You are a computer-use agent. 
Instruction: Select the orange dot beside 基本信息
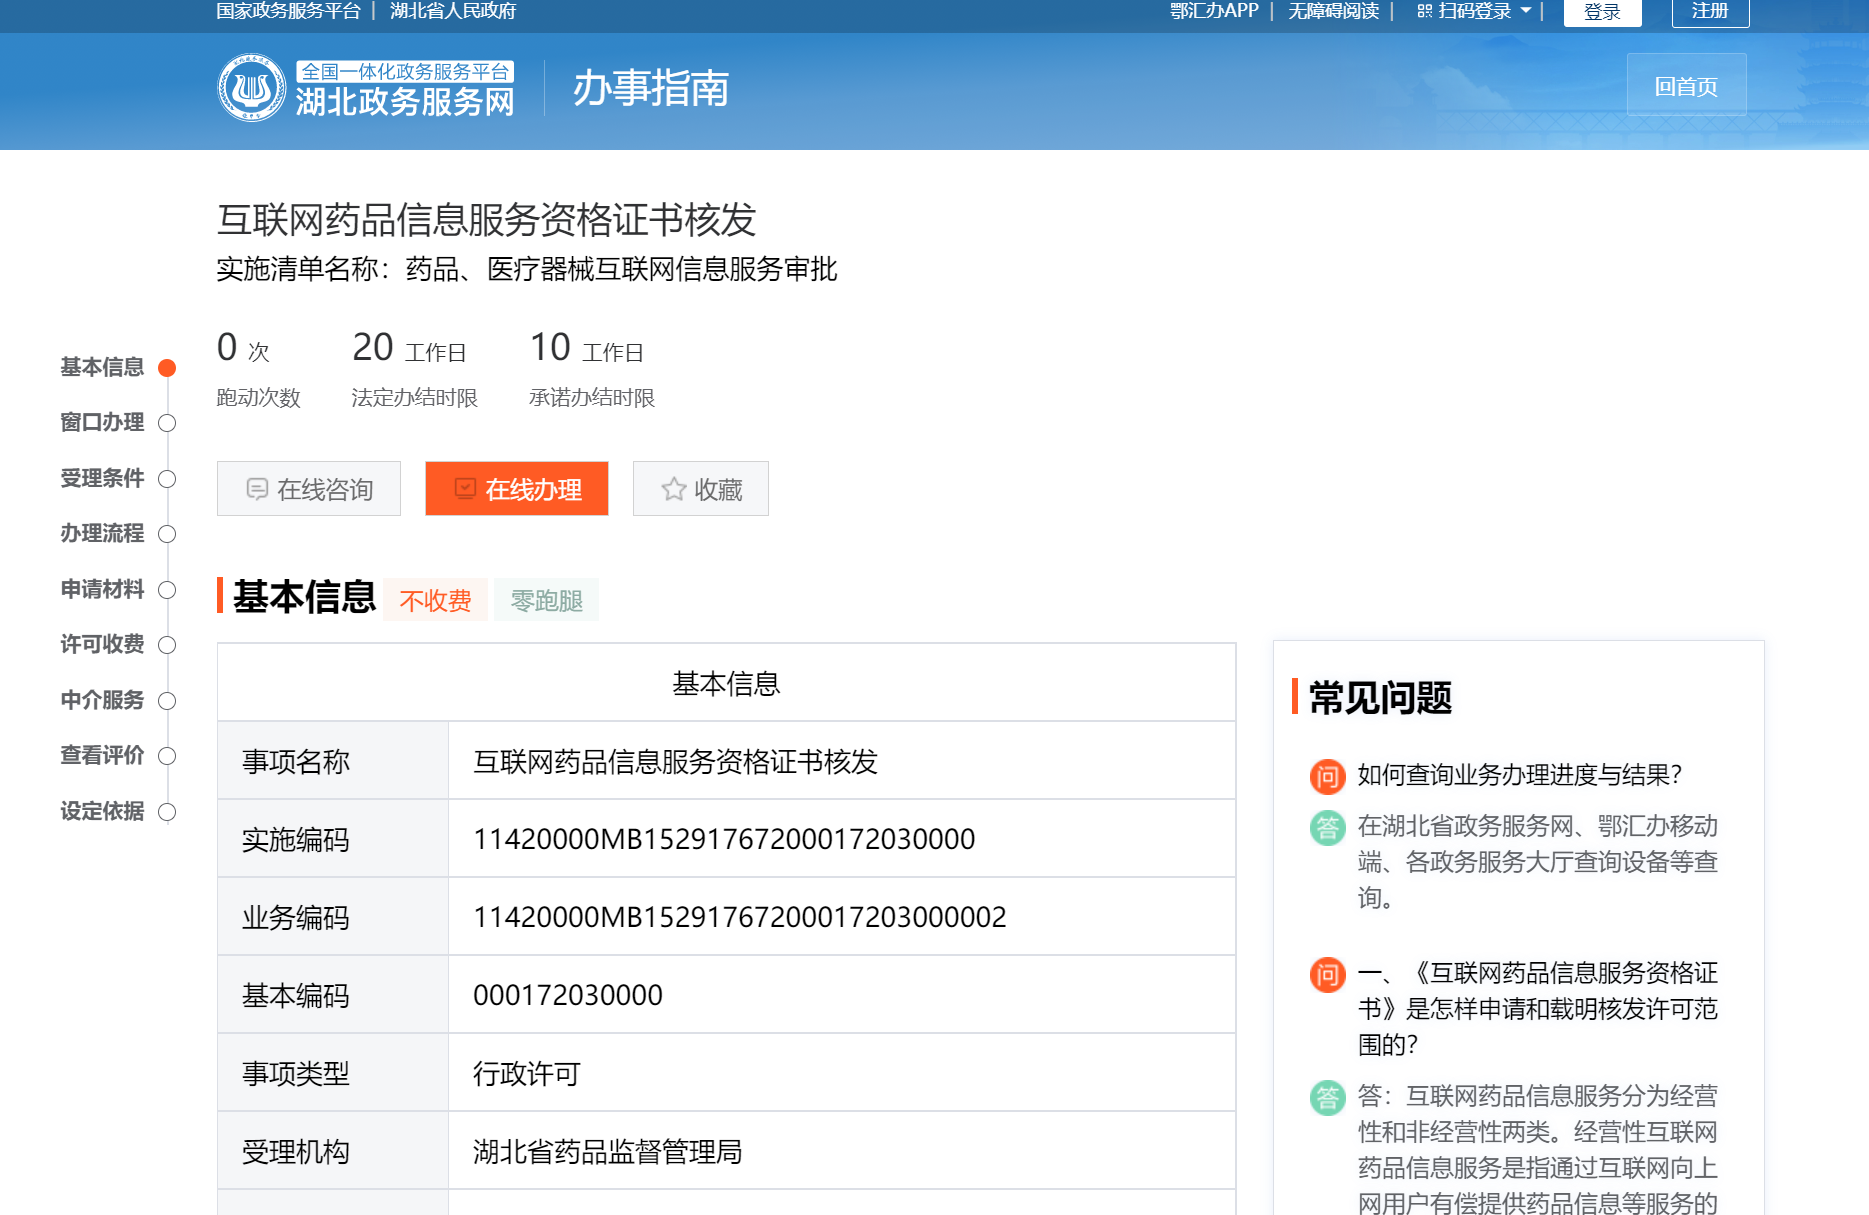tap(167, 368)
